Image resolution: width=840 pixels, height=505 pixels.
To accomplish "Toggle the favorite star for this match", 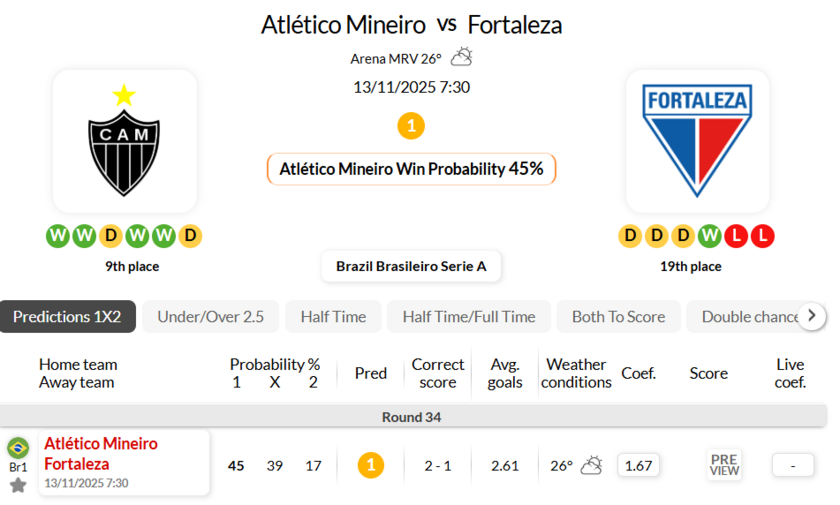I will 18,485.
